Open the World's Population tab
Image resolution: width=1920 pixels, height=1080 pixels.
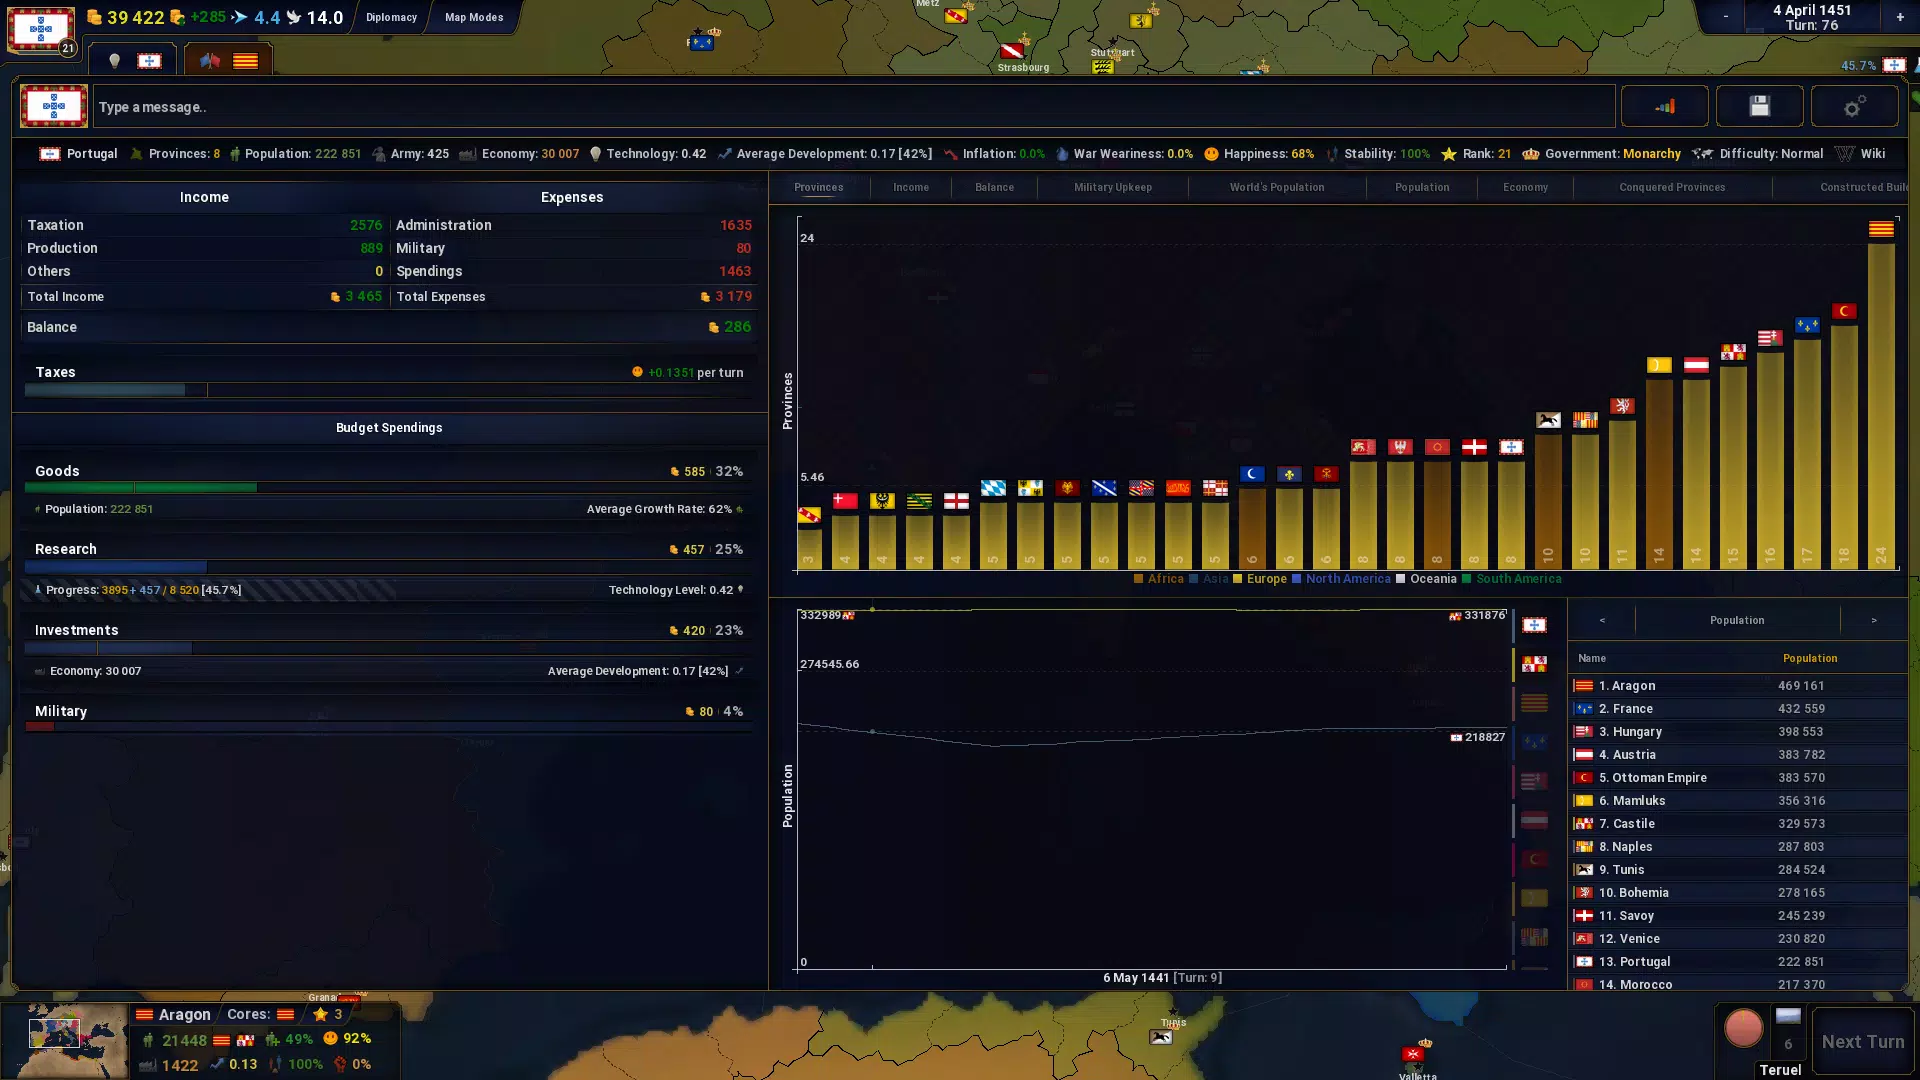pyautogui.click(x=1276, y=187)
